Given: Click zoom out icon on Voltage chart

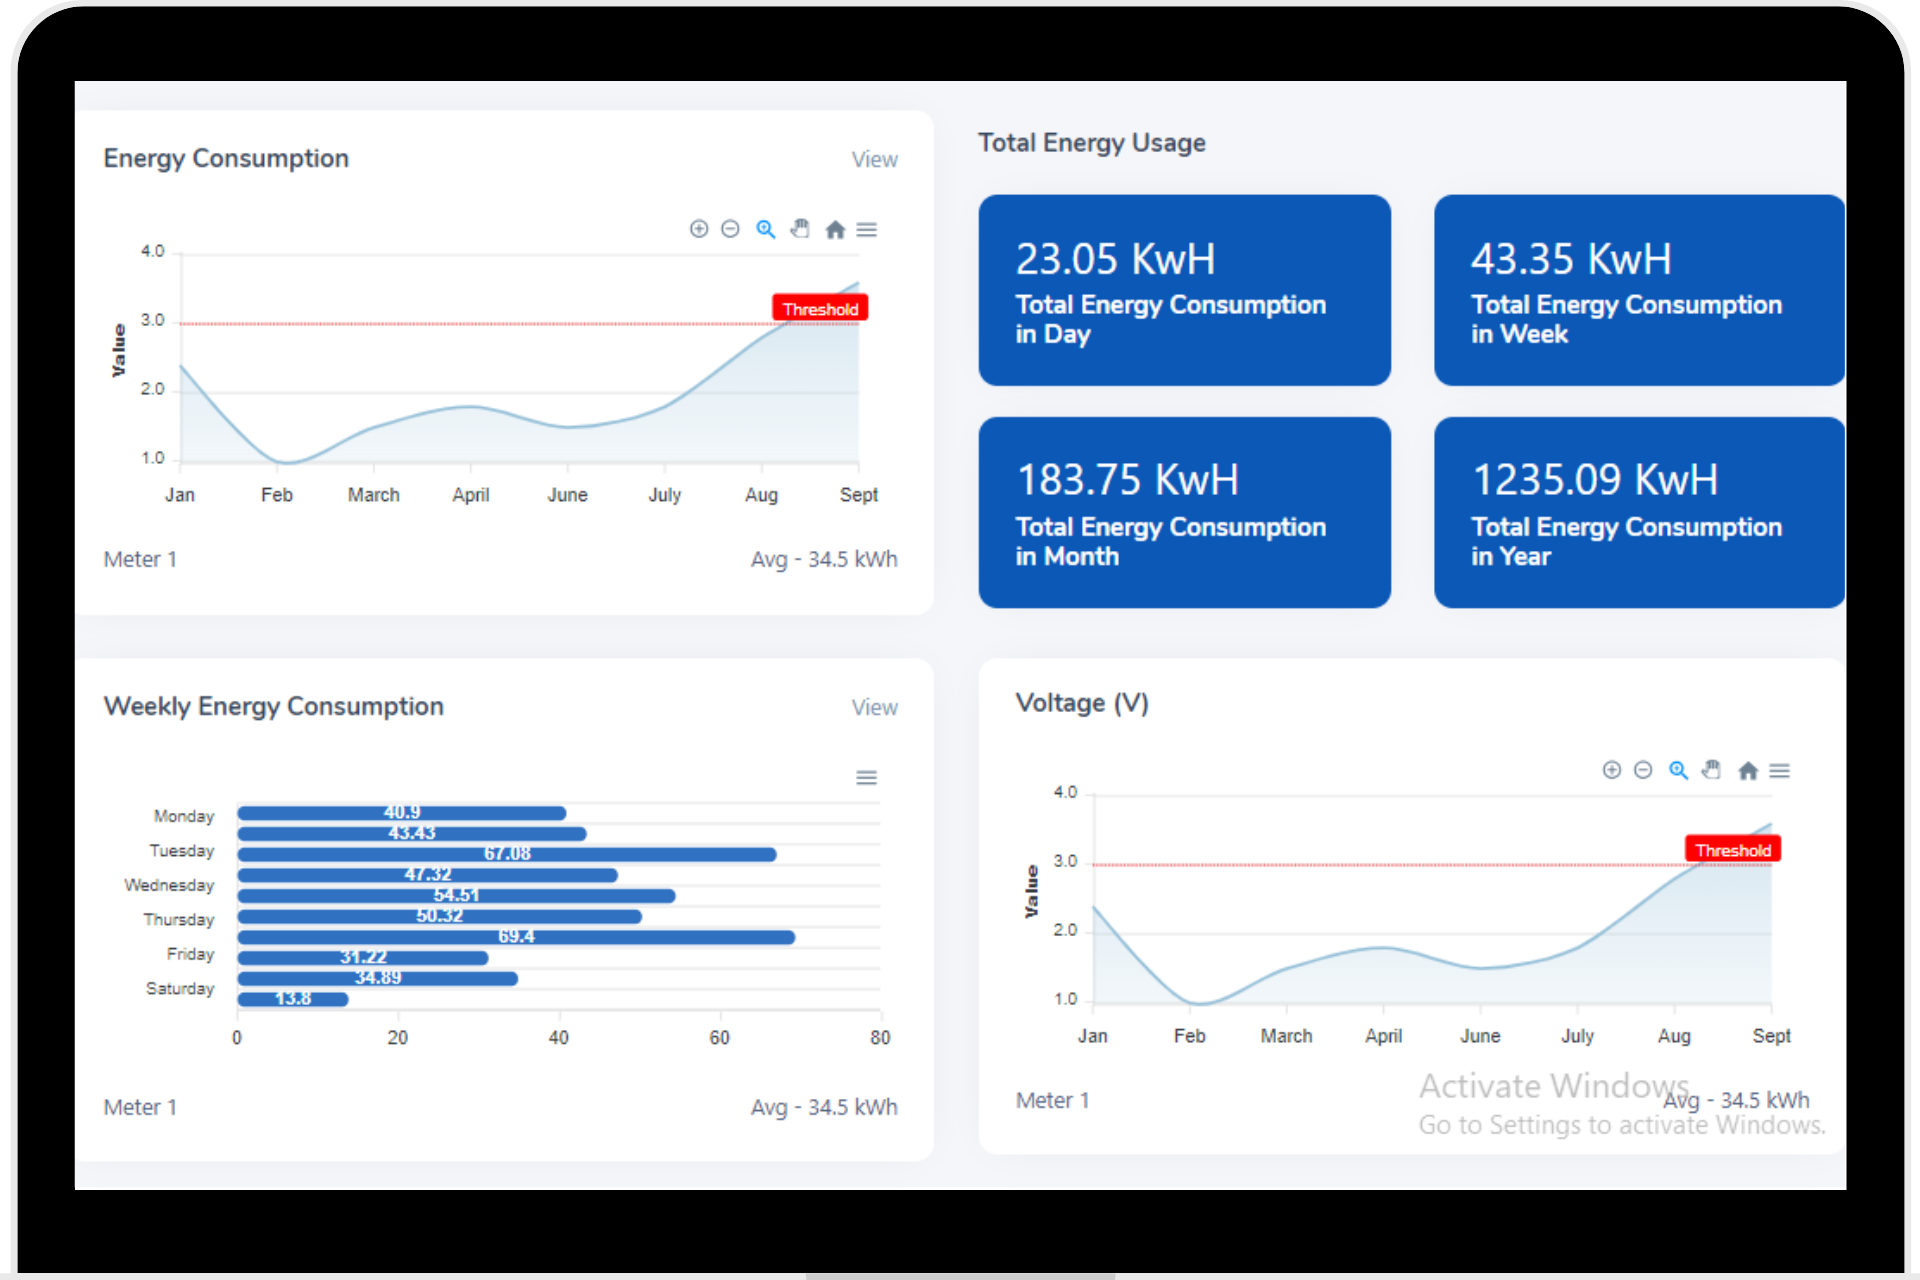Looking at the screenshot, I should 1643,770.
